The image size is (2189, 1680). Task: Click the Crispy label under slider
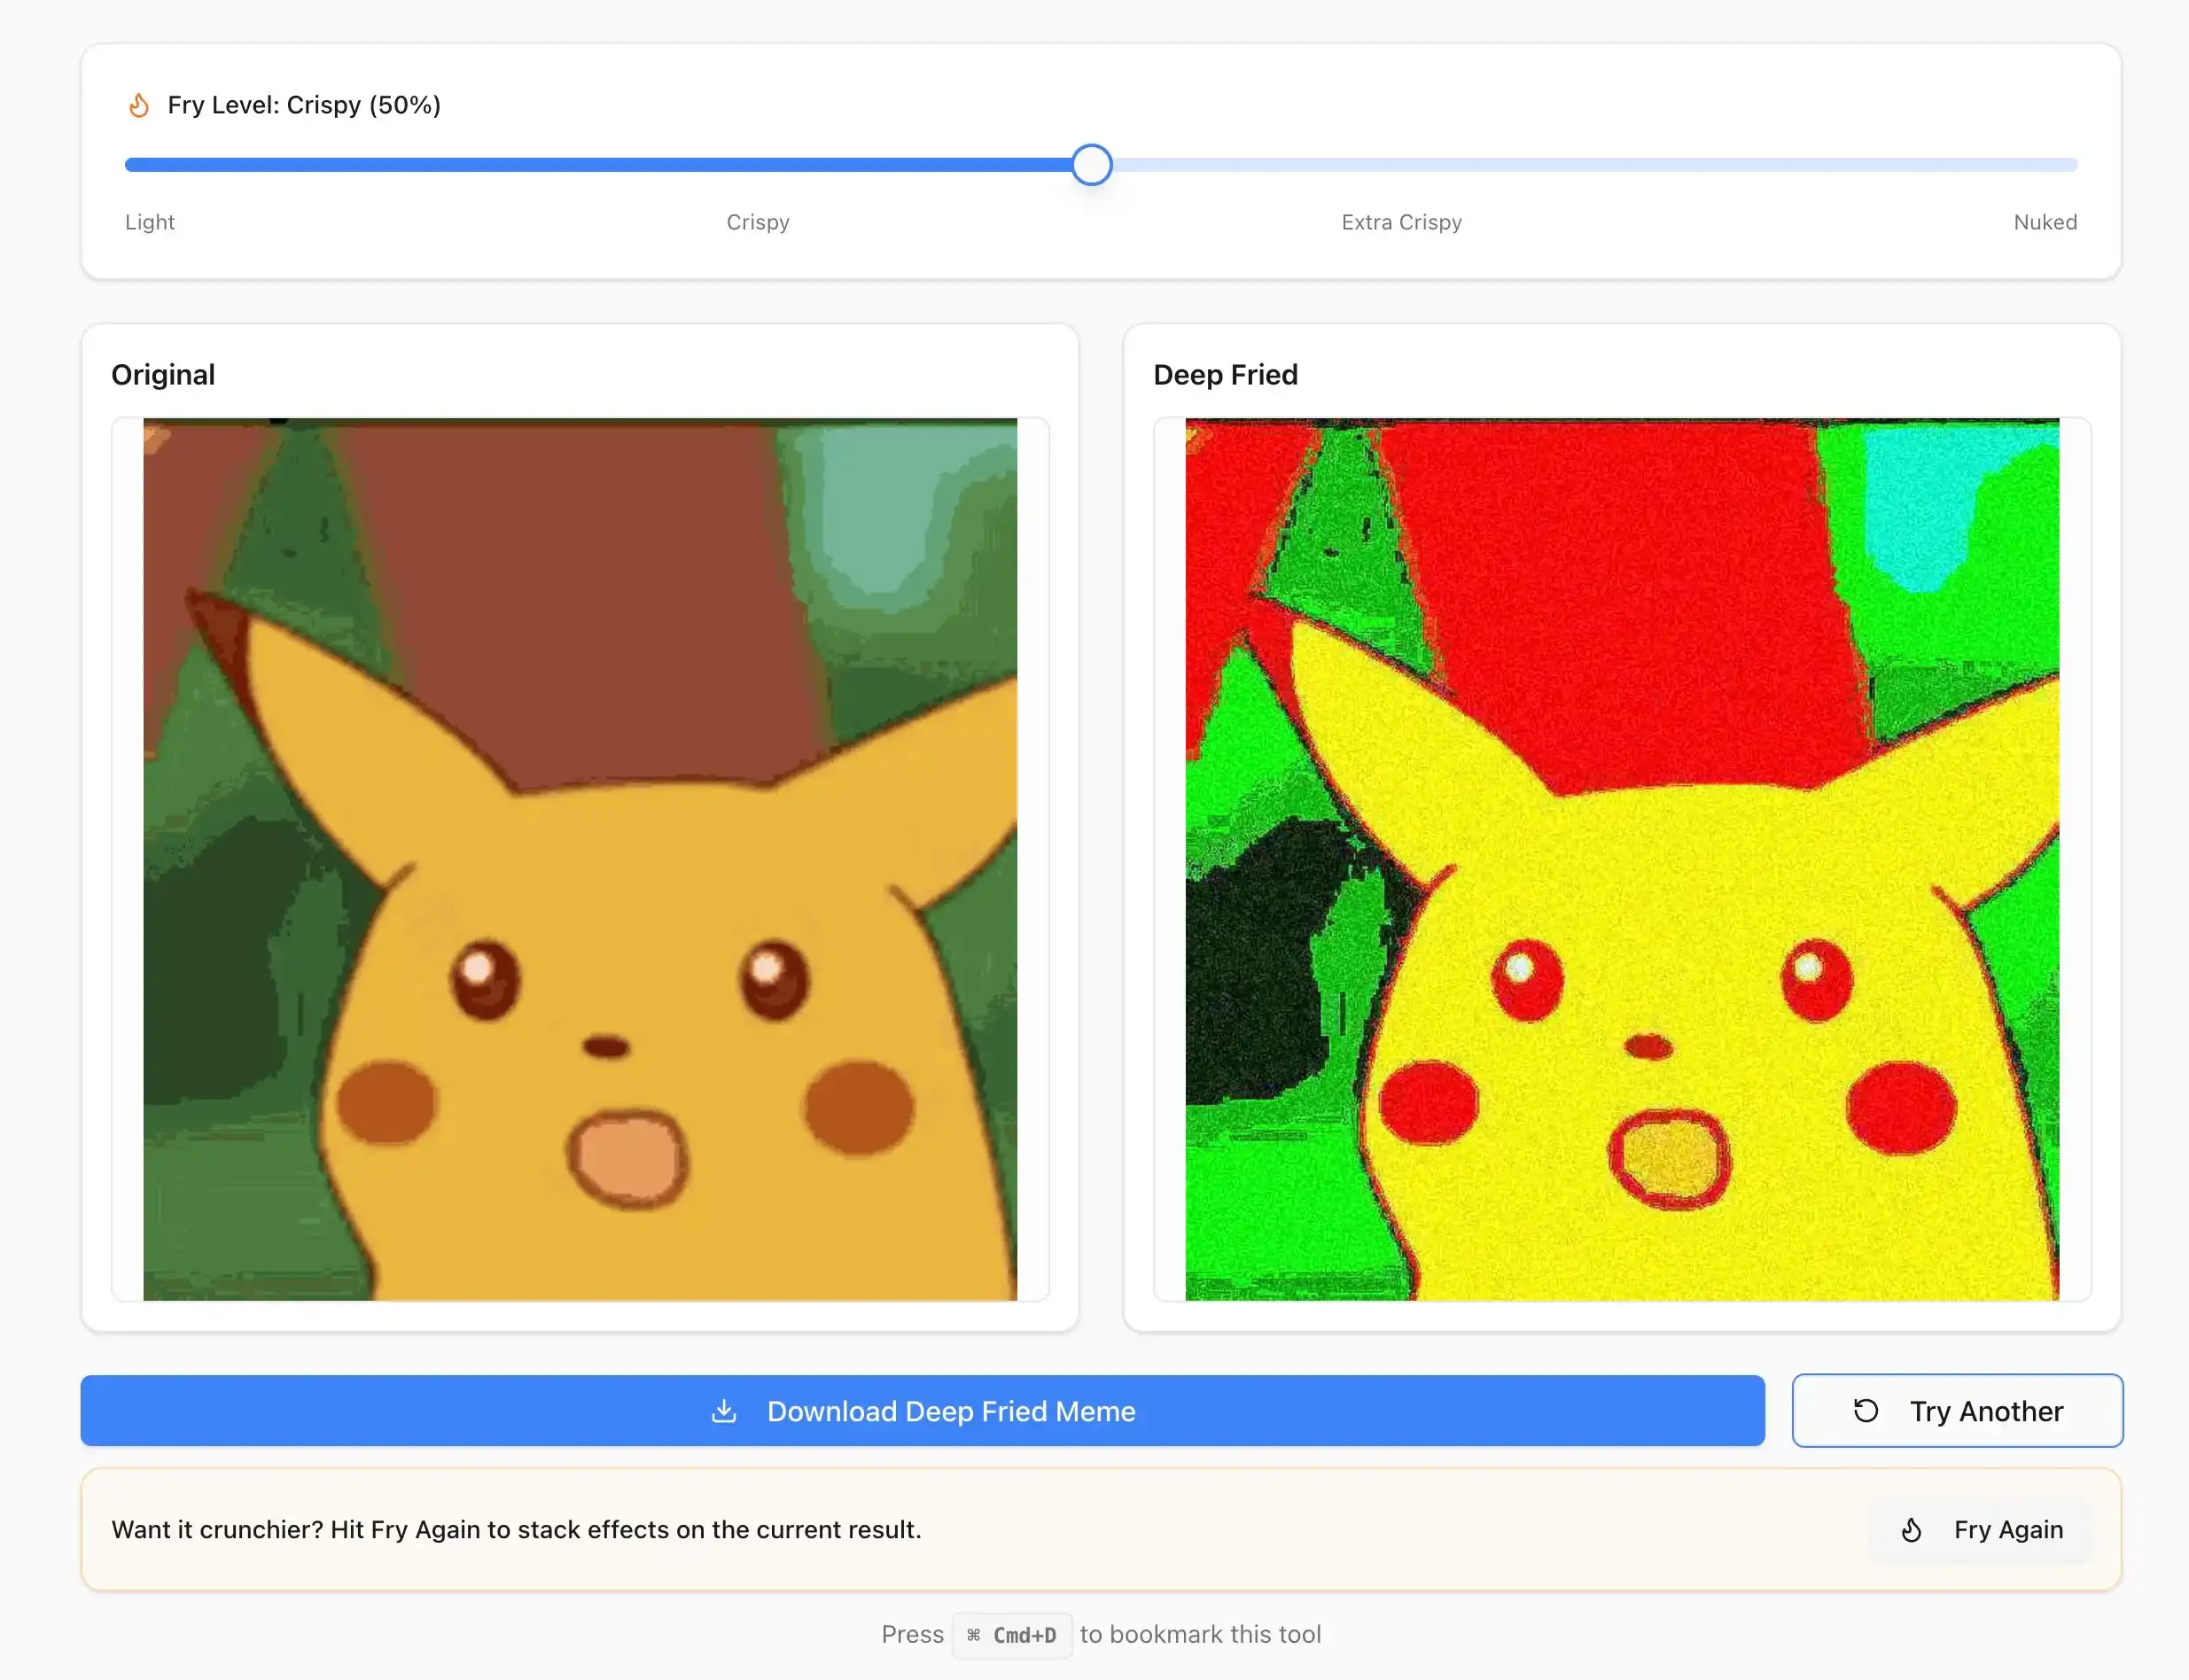757,222
